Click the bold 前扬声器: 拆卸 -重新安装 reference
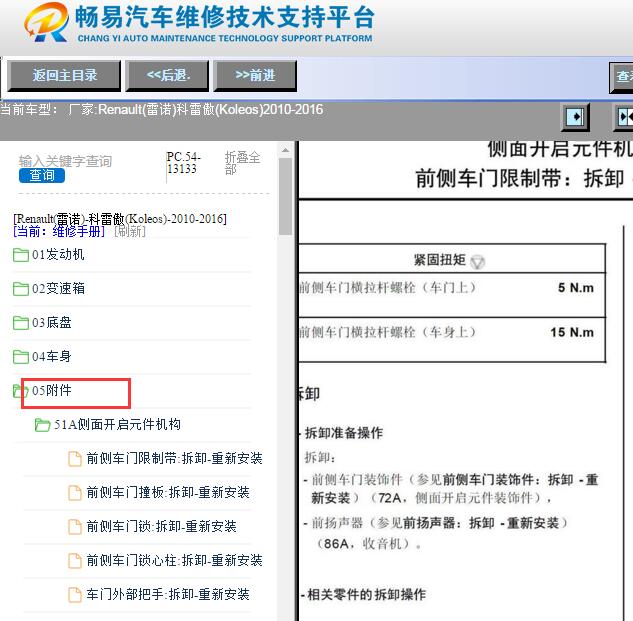The width and height of the screenshot is (633, 621). (x=481, y=523)
